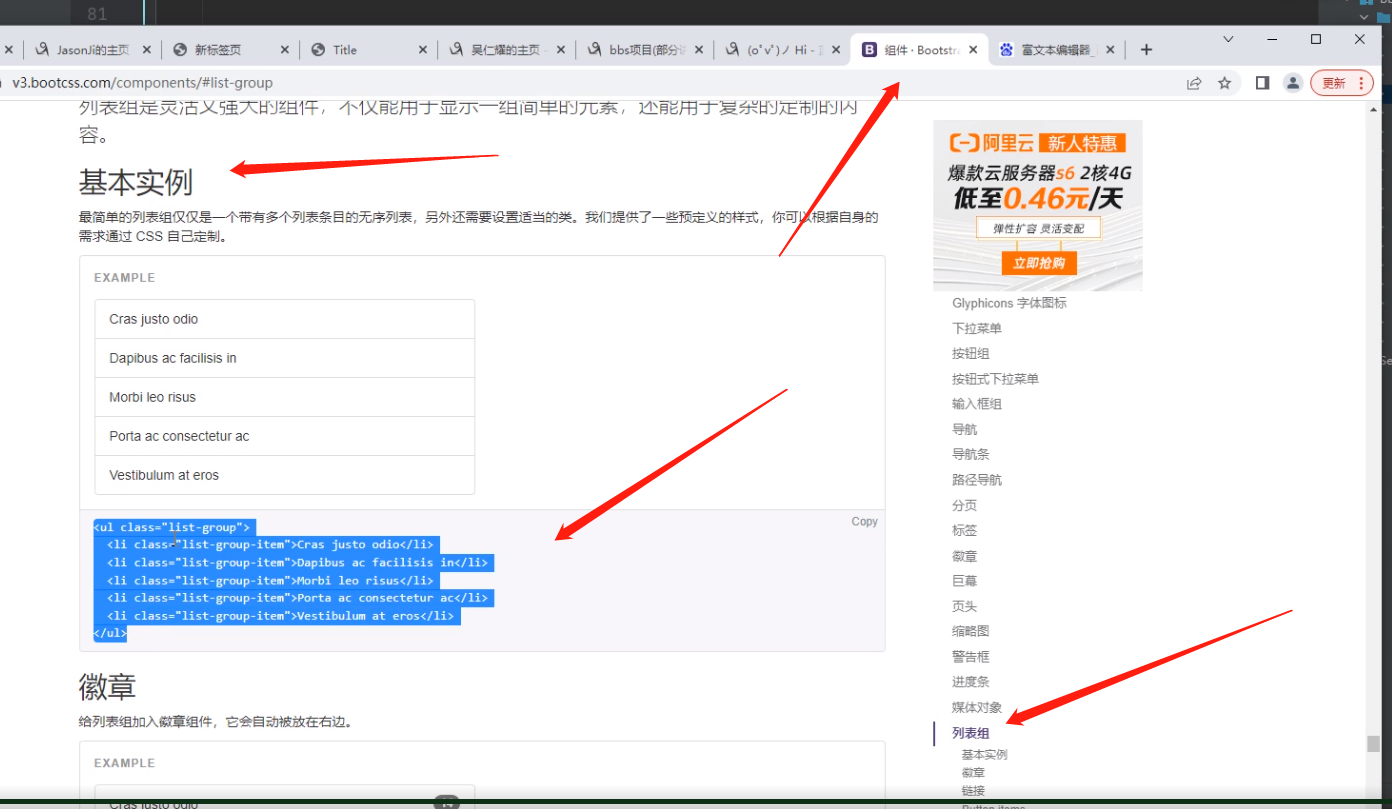Open 缩略图 from the sidebar
Image resolution: width=1392 pixels, height=809 pixels.
(x=971, y=631)
